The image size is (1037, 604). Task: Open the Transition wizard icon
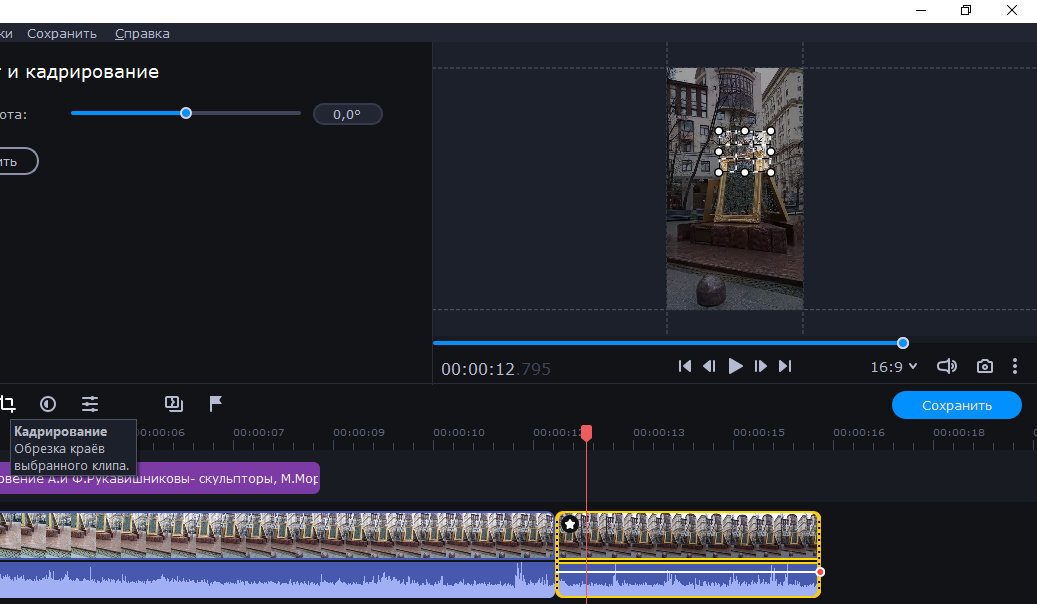point(173,404)
